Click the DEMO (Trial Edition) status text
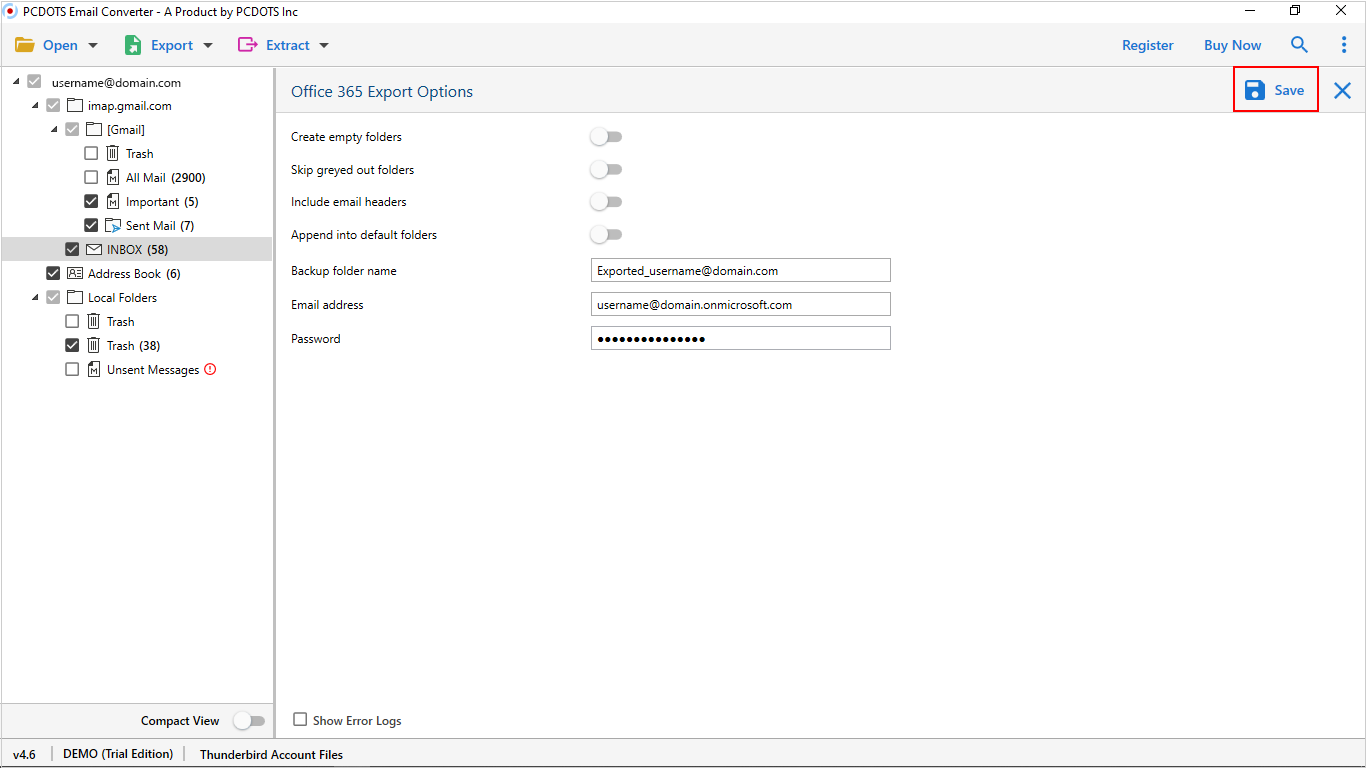 point(118,754)
